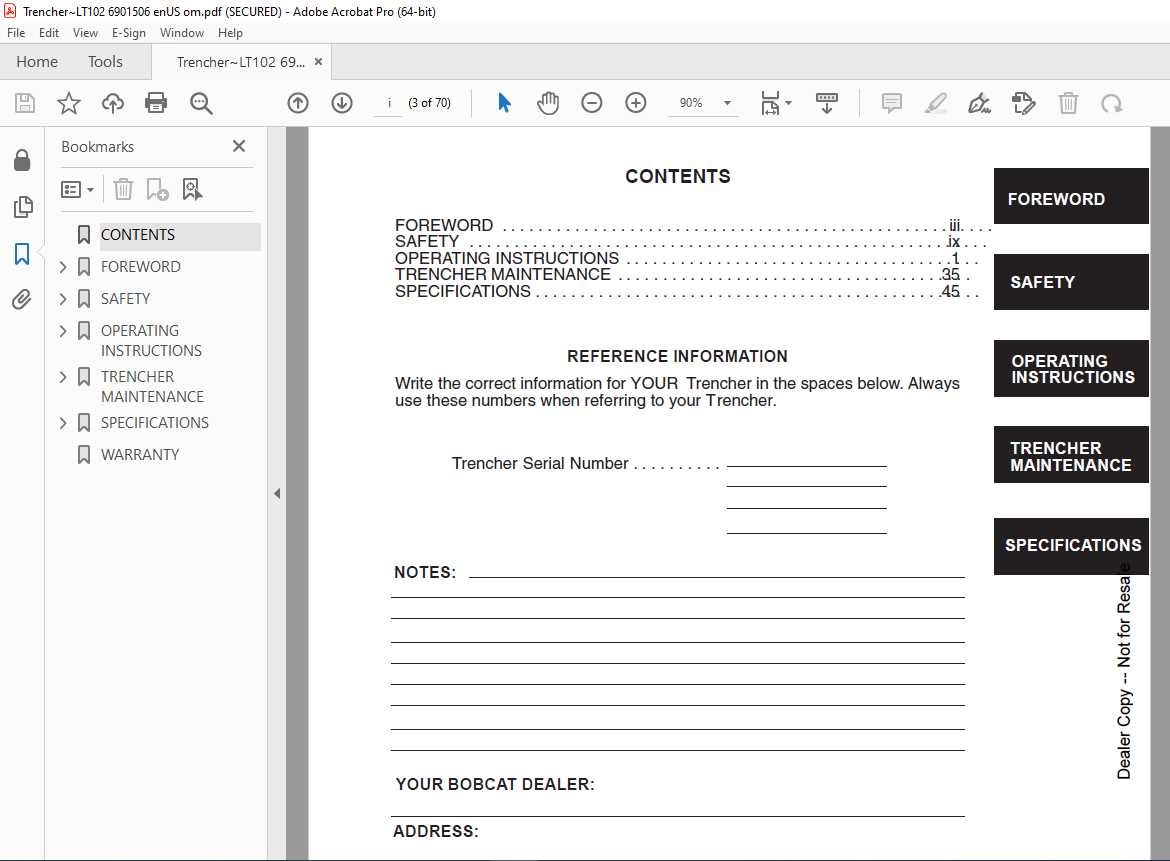
Task: Collapse the navigation pane with side arrow
Action: point(277,493)
